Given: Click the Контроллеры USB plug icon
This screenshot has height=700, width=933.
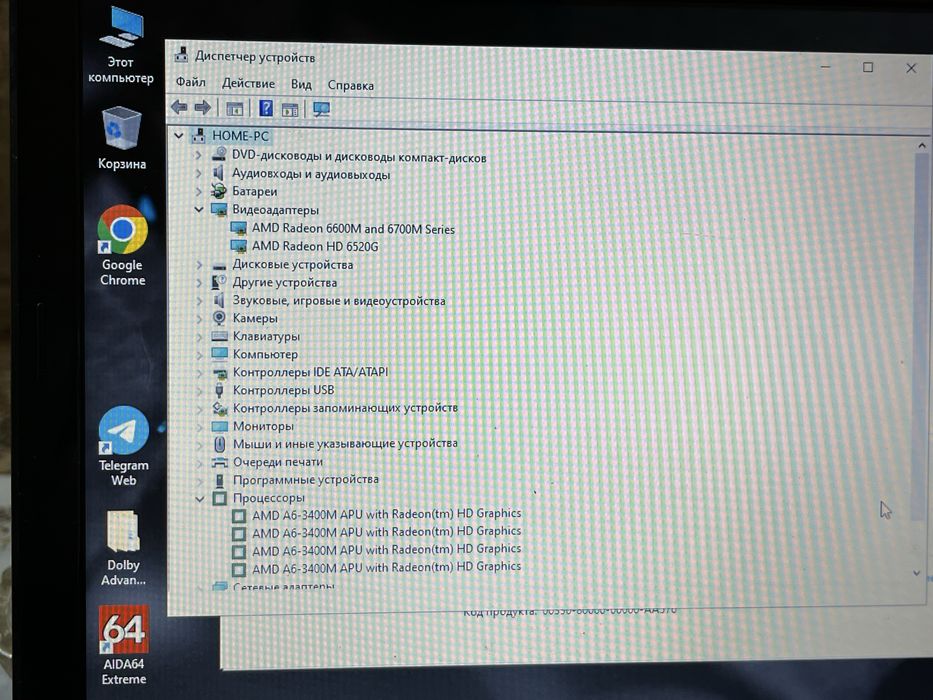Looking at the screenshot, I should point(220,390).
